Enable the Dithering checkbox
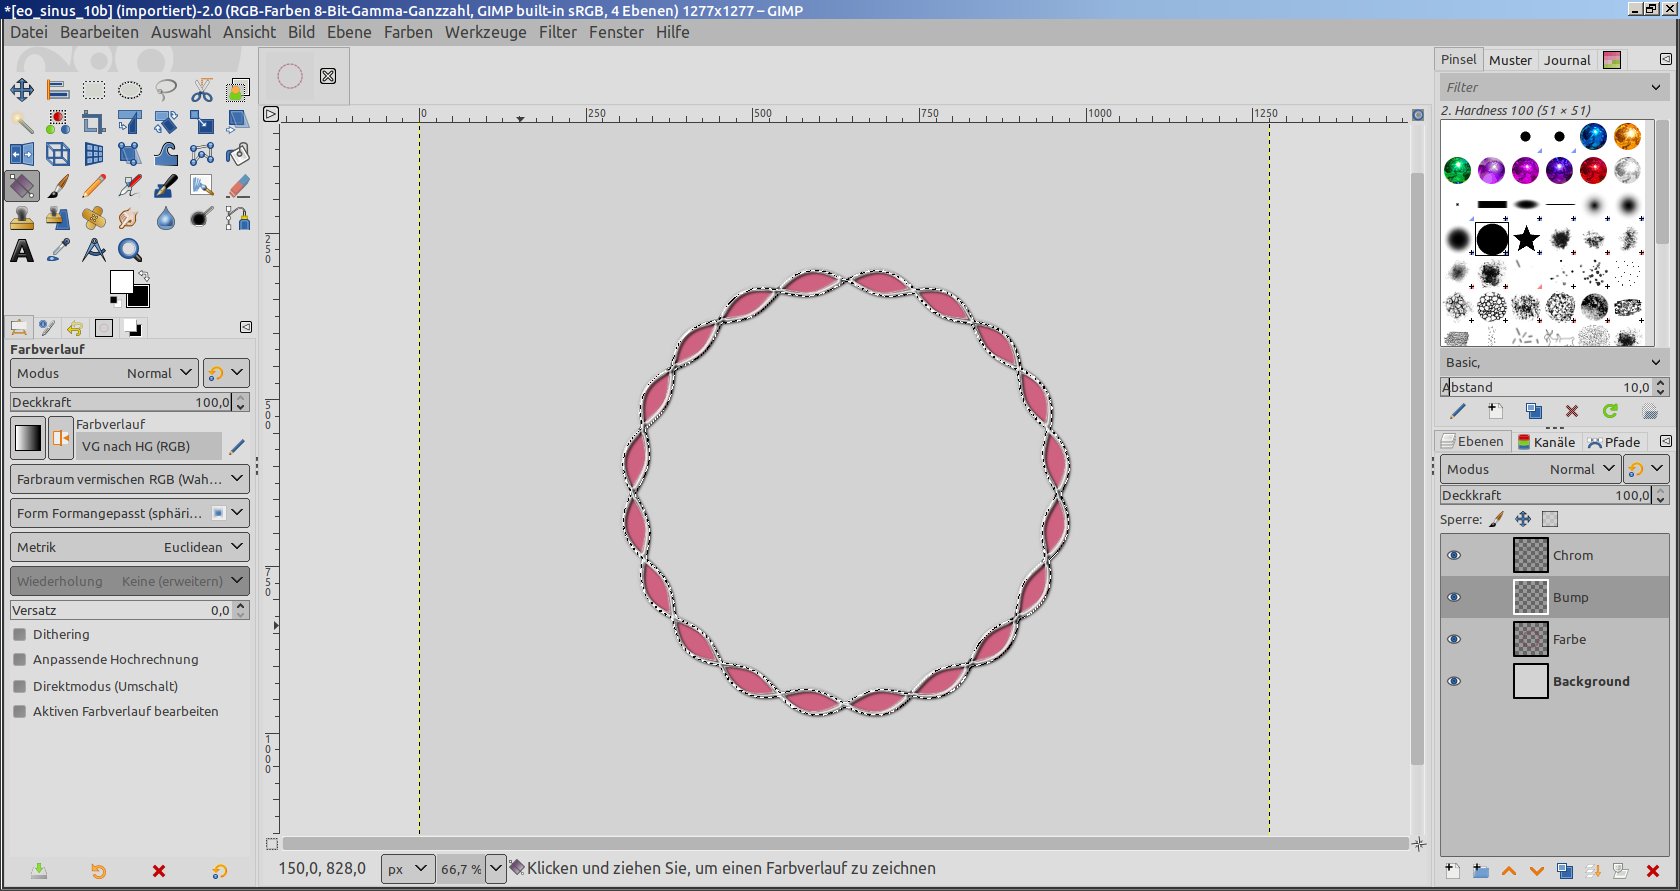 tap(20, 635)
